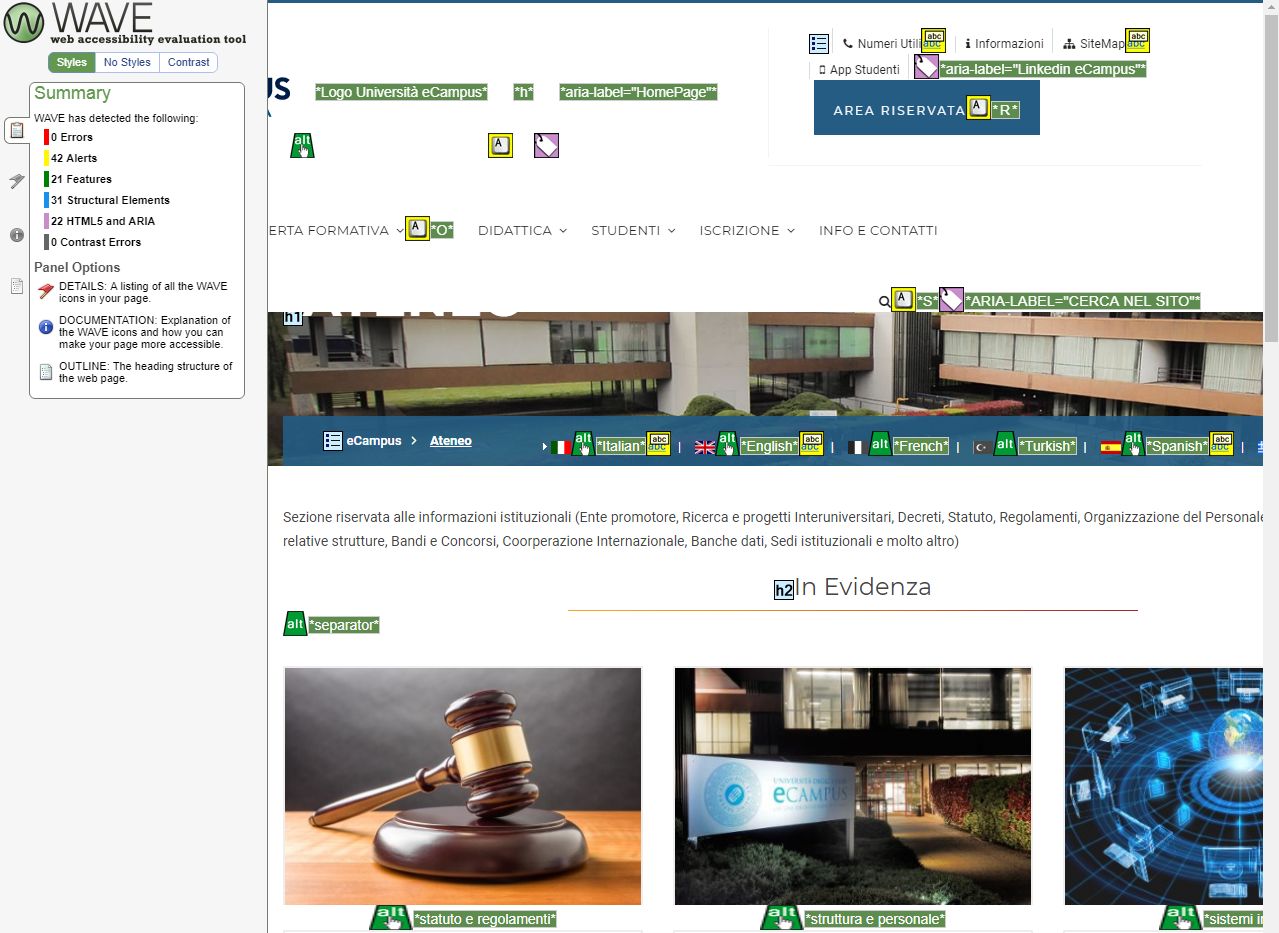Expand the DIDATTICA dropdown menu
The height and width of the screenshot is (933, 1279).
522,230
